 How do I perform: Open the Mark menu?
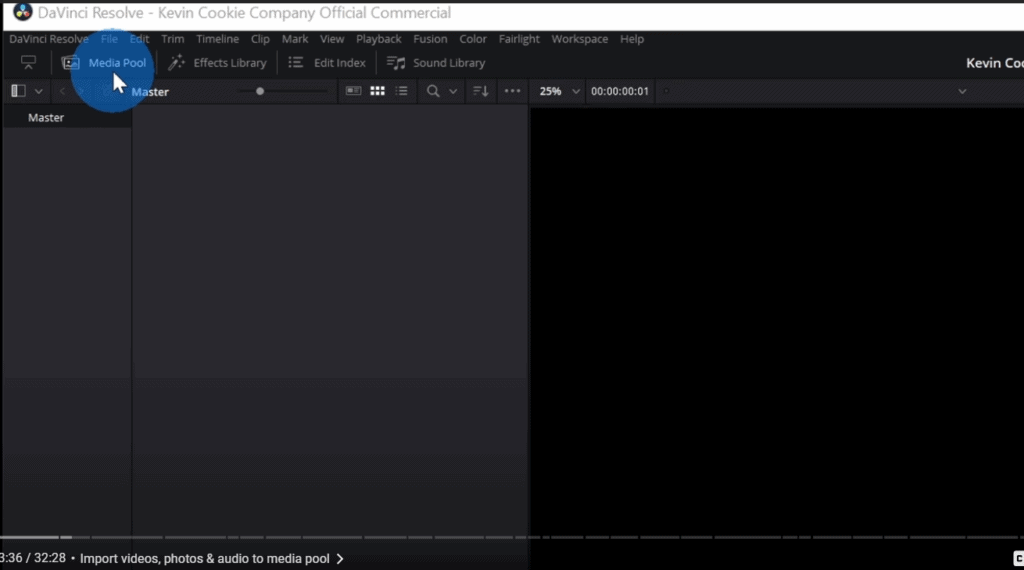coord(295,39)
